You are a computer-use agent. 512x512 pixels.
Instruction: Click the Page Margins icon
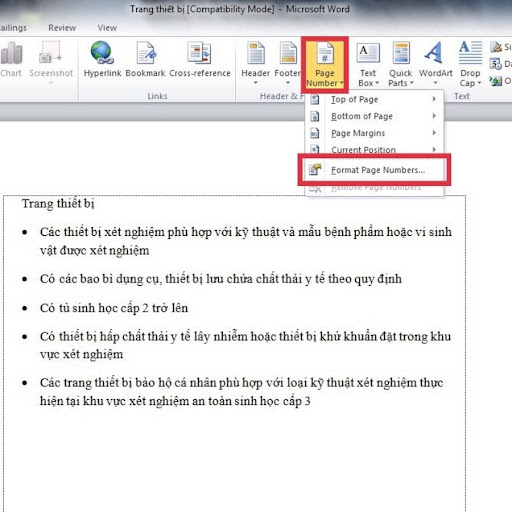click(x=315, y=133)
